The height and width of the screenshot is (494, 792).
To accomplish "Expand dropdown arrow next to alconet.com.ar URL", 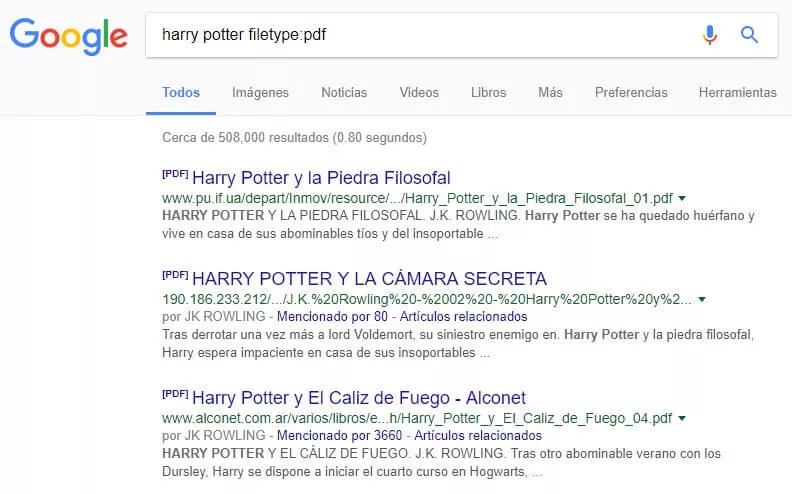I will click(x=682, y=418).
